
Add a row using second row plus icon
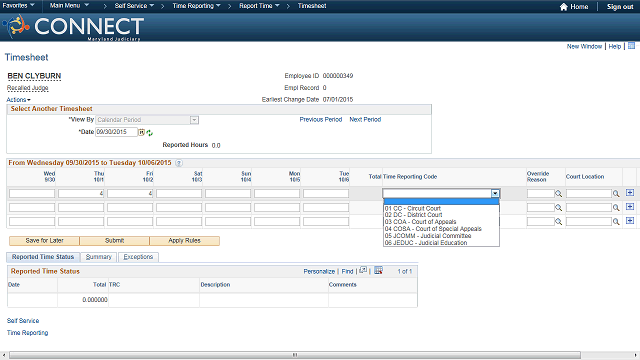[x=630, y=207]
